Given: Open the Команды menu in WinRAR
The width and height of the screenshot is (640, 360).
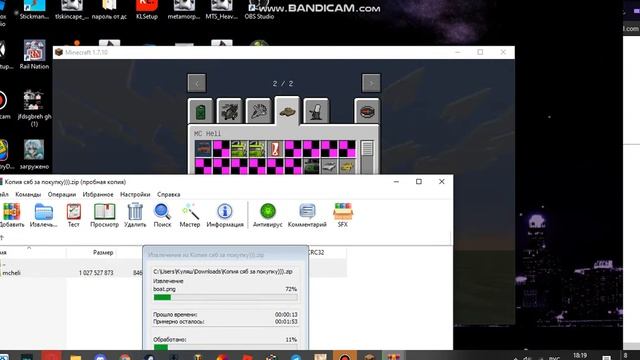Looking at the screenshot, I should tap(28, 194).
